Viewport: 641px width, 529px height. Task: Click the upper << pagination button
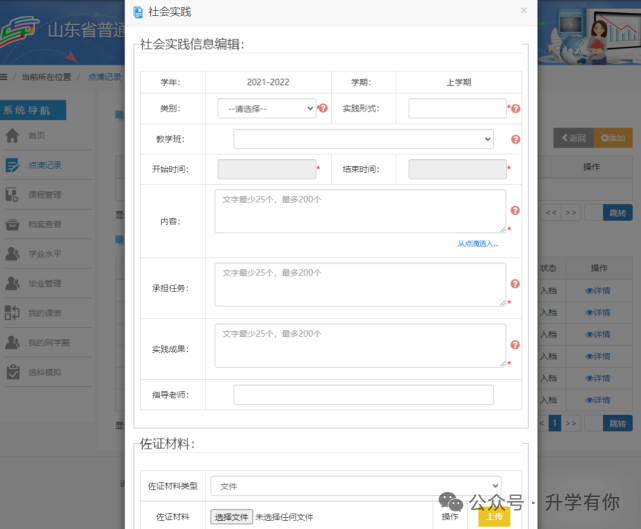point(551,213)
